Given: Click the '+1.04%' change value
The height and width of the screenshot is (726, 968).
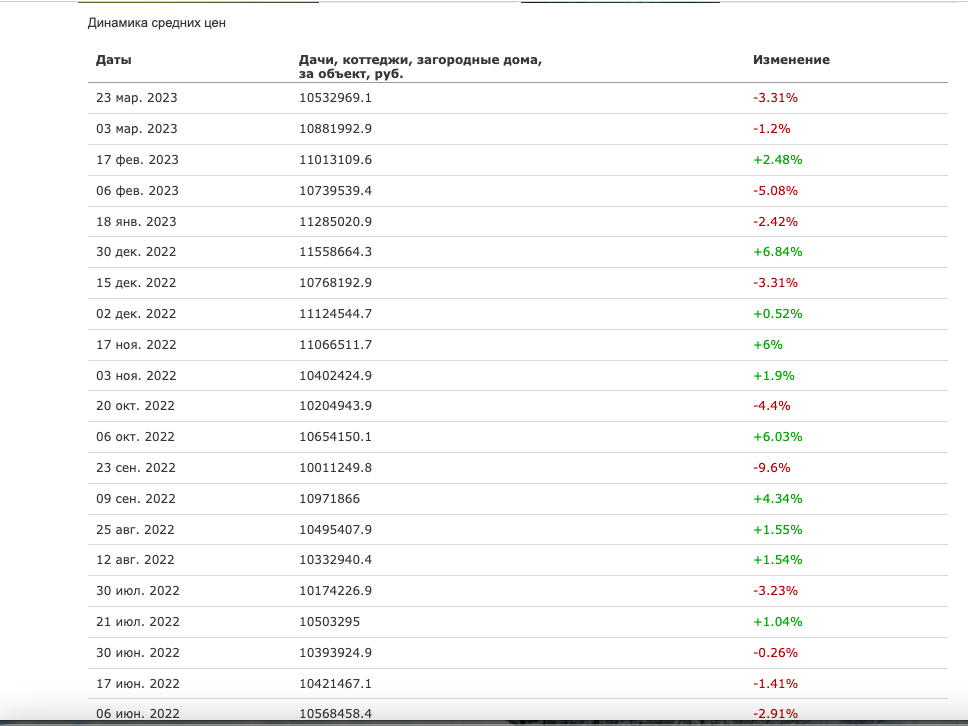Looking at the screenshot, I should [x=778, y=621].
